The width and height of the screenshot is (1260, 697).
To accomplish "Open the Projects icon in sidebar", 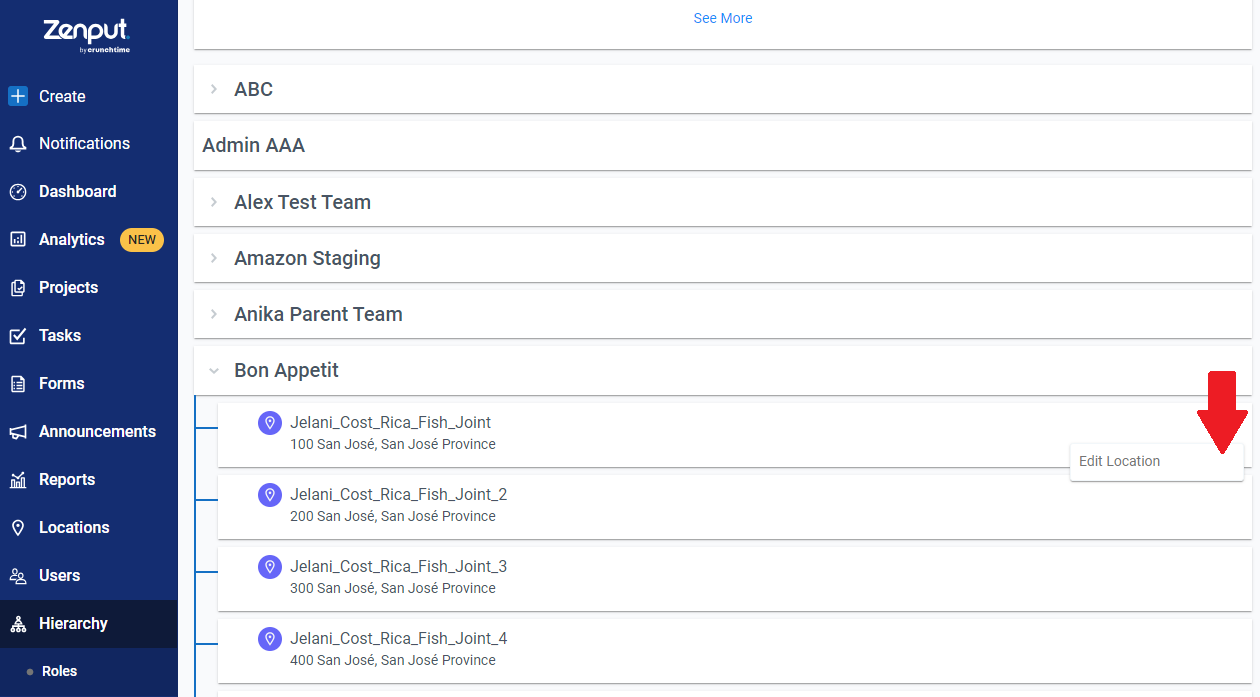I will (18, 288).
